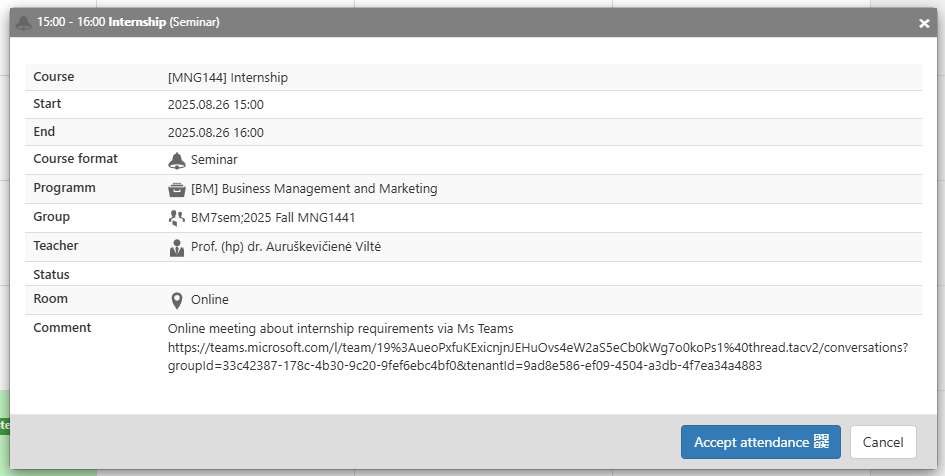Cancel the attendance dialog
This screenshot has height=476, width=945.
tap(883, 442)
